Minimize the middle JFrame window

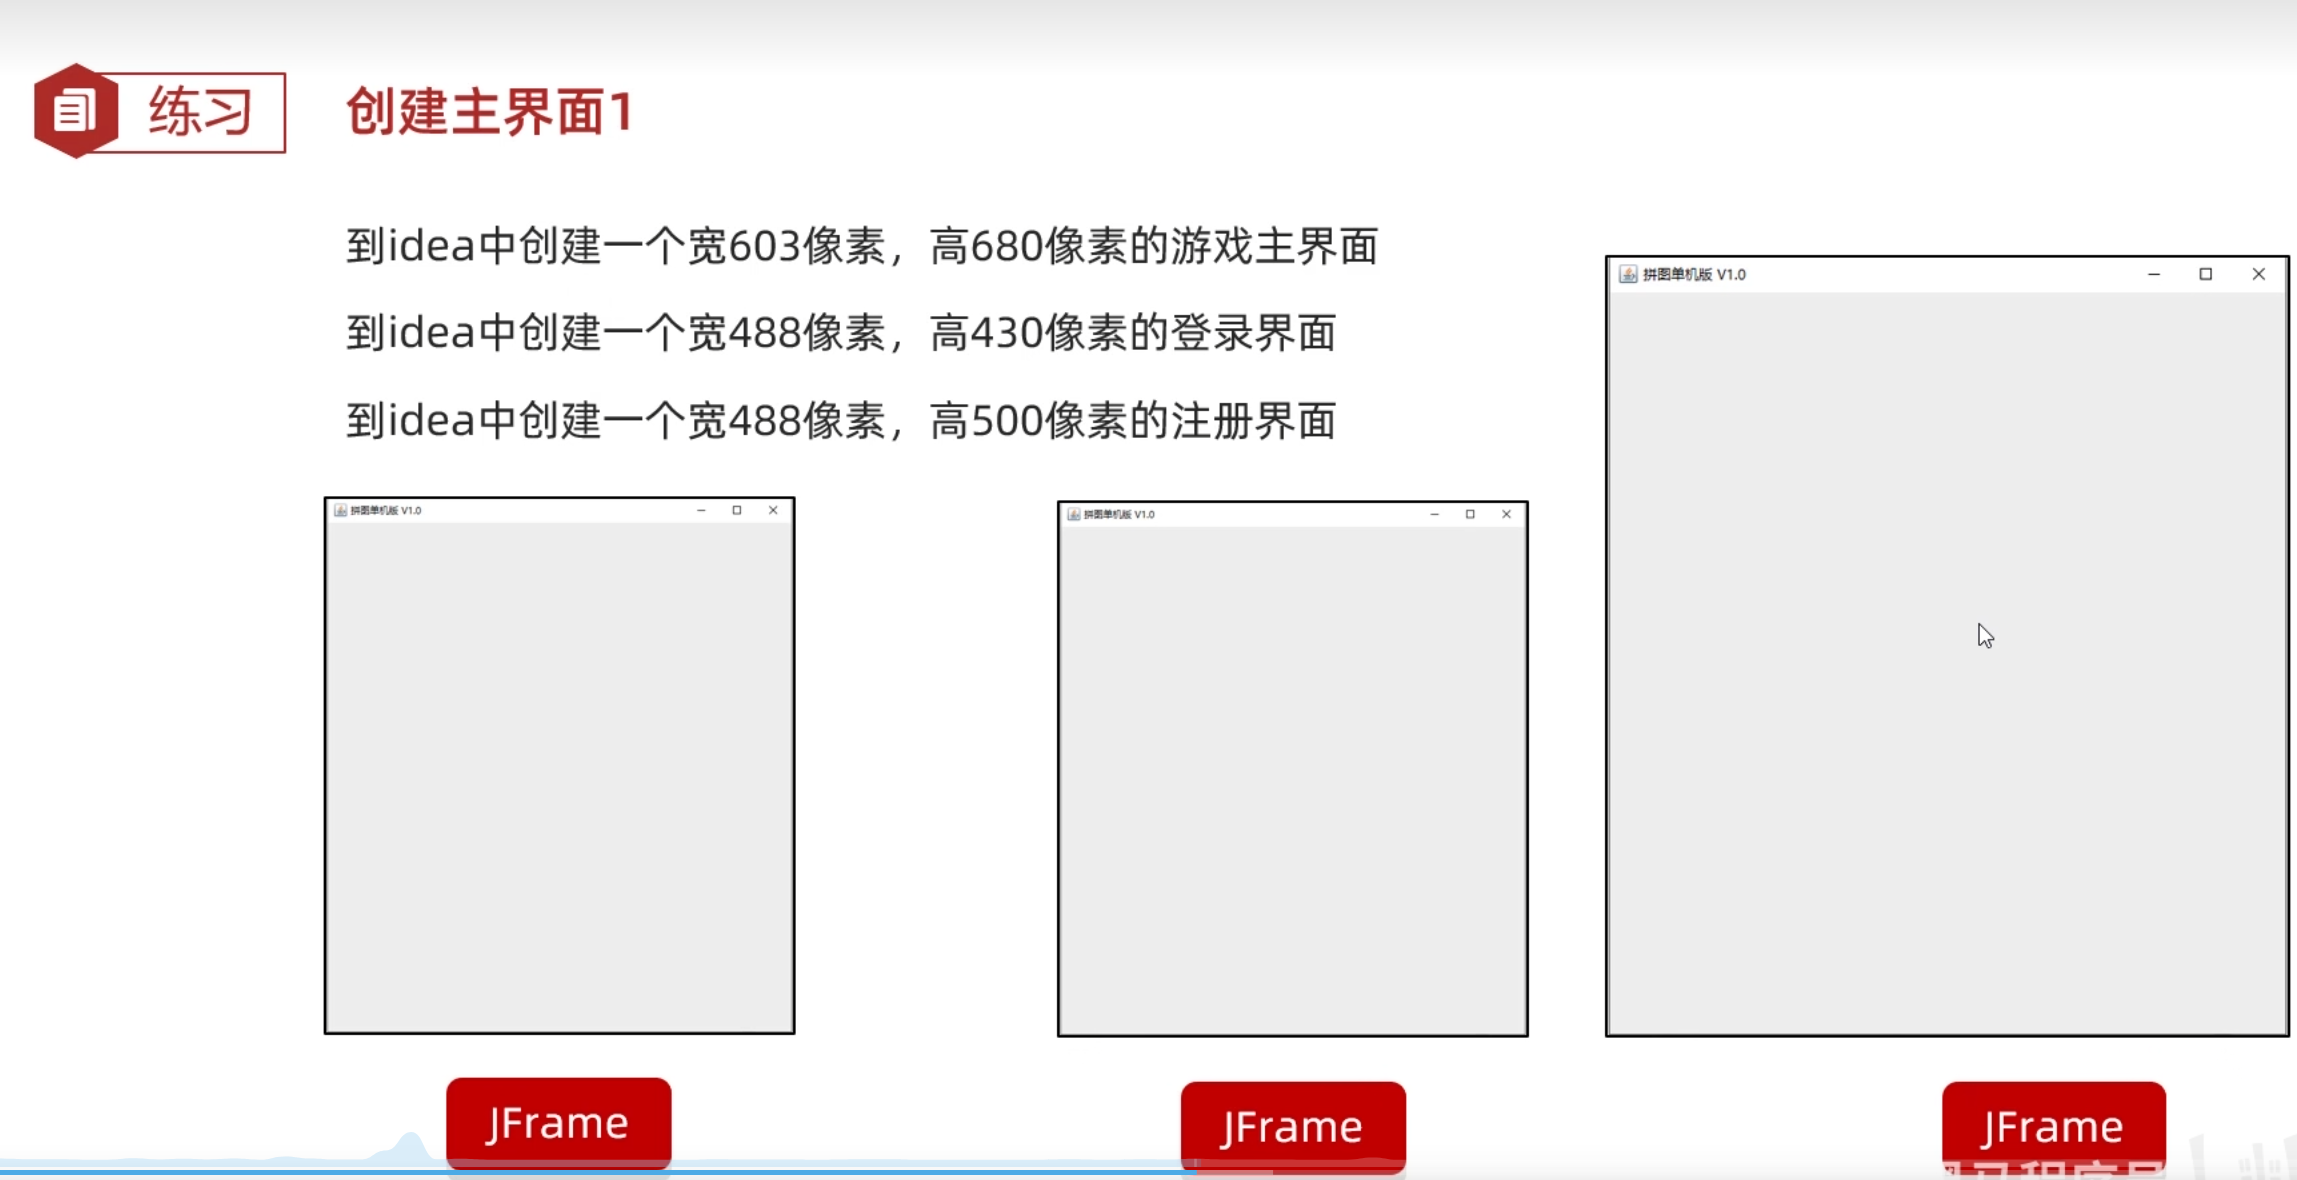[x=1434, y=514]
